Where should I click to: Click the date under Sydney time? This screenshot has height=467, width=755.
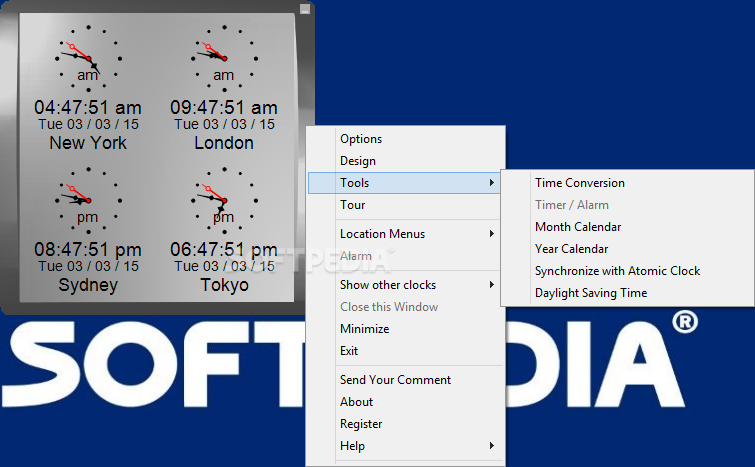89,266
